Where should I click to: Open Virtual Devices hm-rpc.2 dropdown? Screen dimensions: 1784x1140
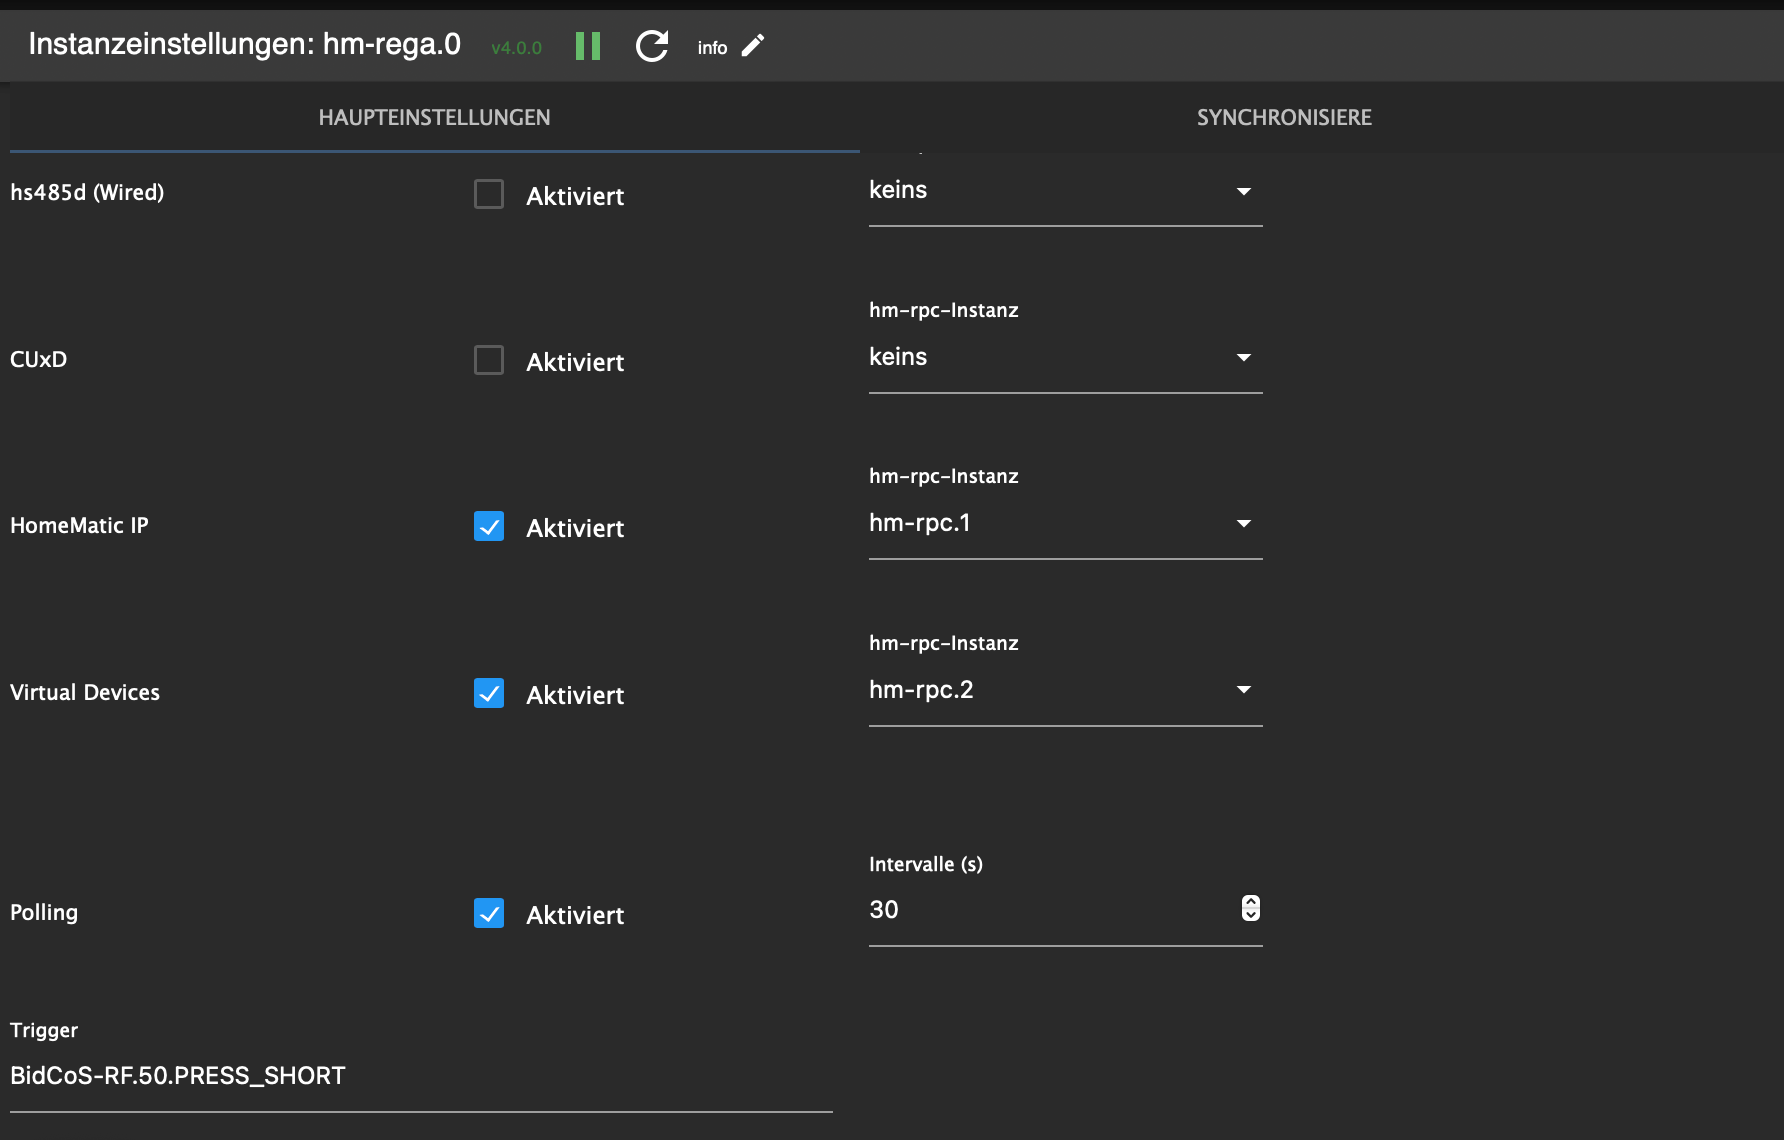(1065, 690)
